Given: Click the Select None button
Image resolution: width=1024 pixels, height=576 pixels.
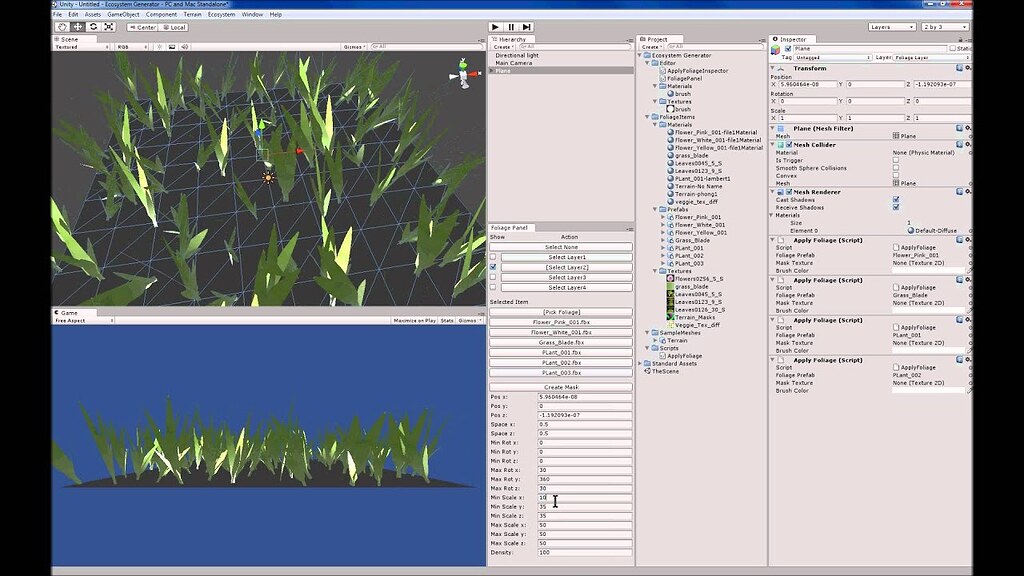Looking at the screenshot, I should (563, 246).
